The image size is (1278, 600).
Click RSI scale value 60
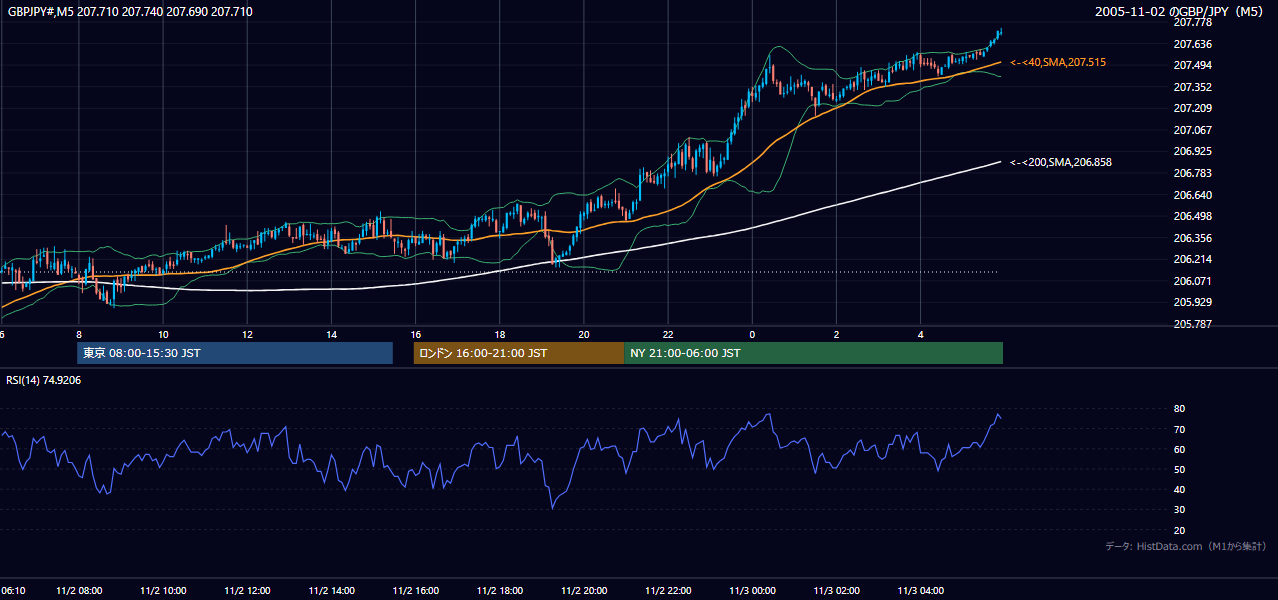click(1180, 449)
